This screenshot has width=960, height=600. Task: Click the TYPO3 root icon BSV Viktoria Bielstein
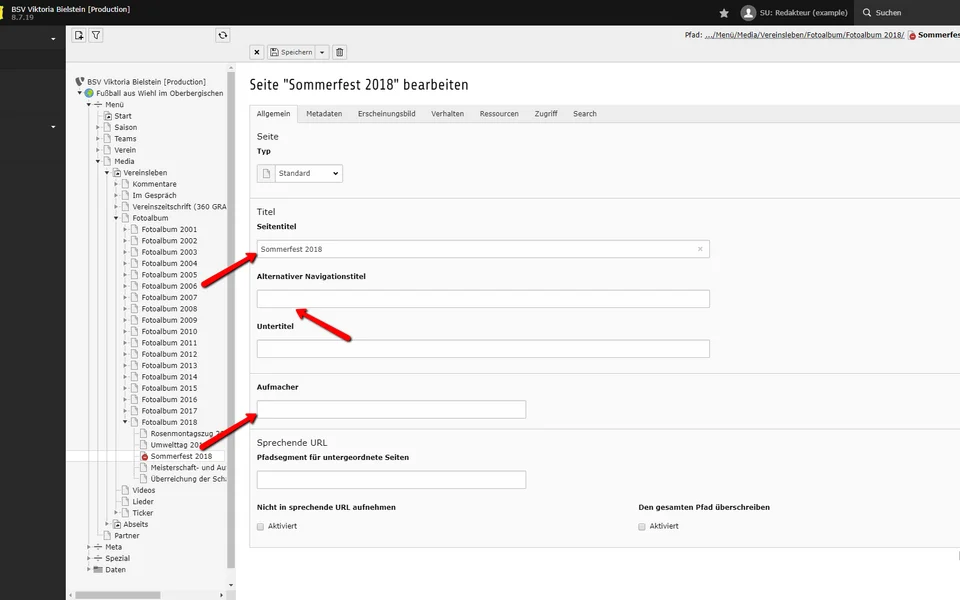[80, 81]
